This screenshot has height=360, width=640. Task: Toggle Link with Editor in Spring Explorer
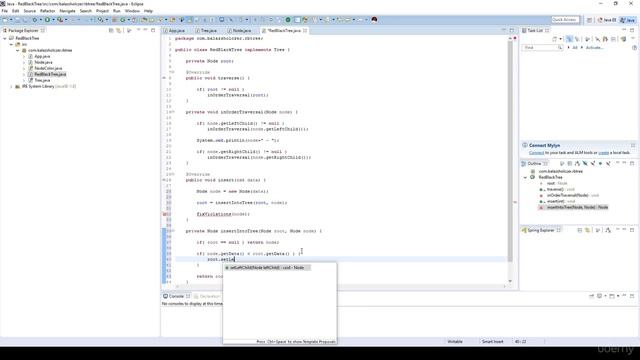587,231
